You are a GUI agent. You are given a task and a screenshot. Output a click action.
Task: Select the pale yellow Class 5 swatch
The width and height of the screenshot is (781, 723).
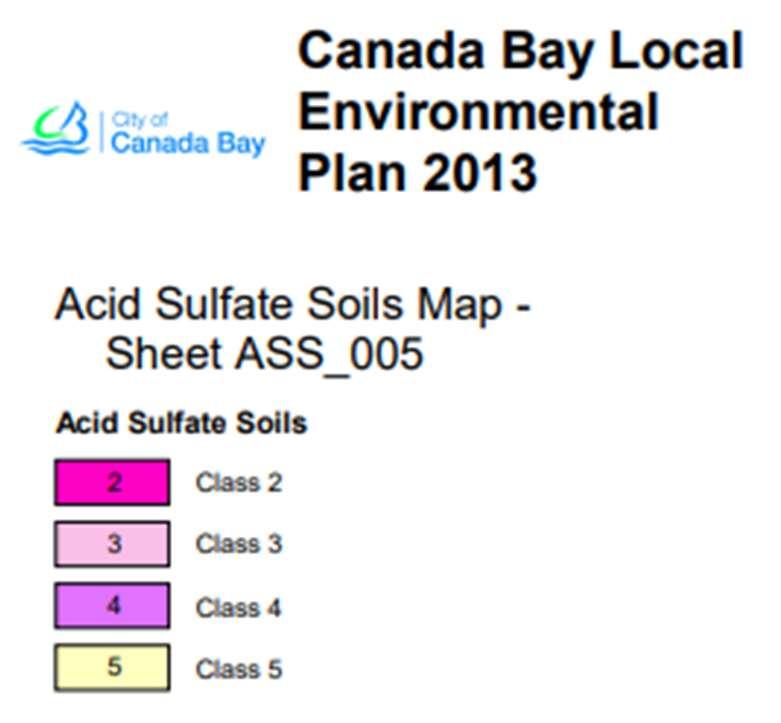click(x=112, y=667)
